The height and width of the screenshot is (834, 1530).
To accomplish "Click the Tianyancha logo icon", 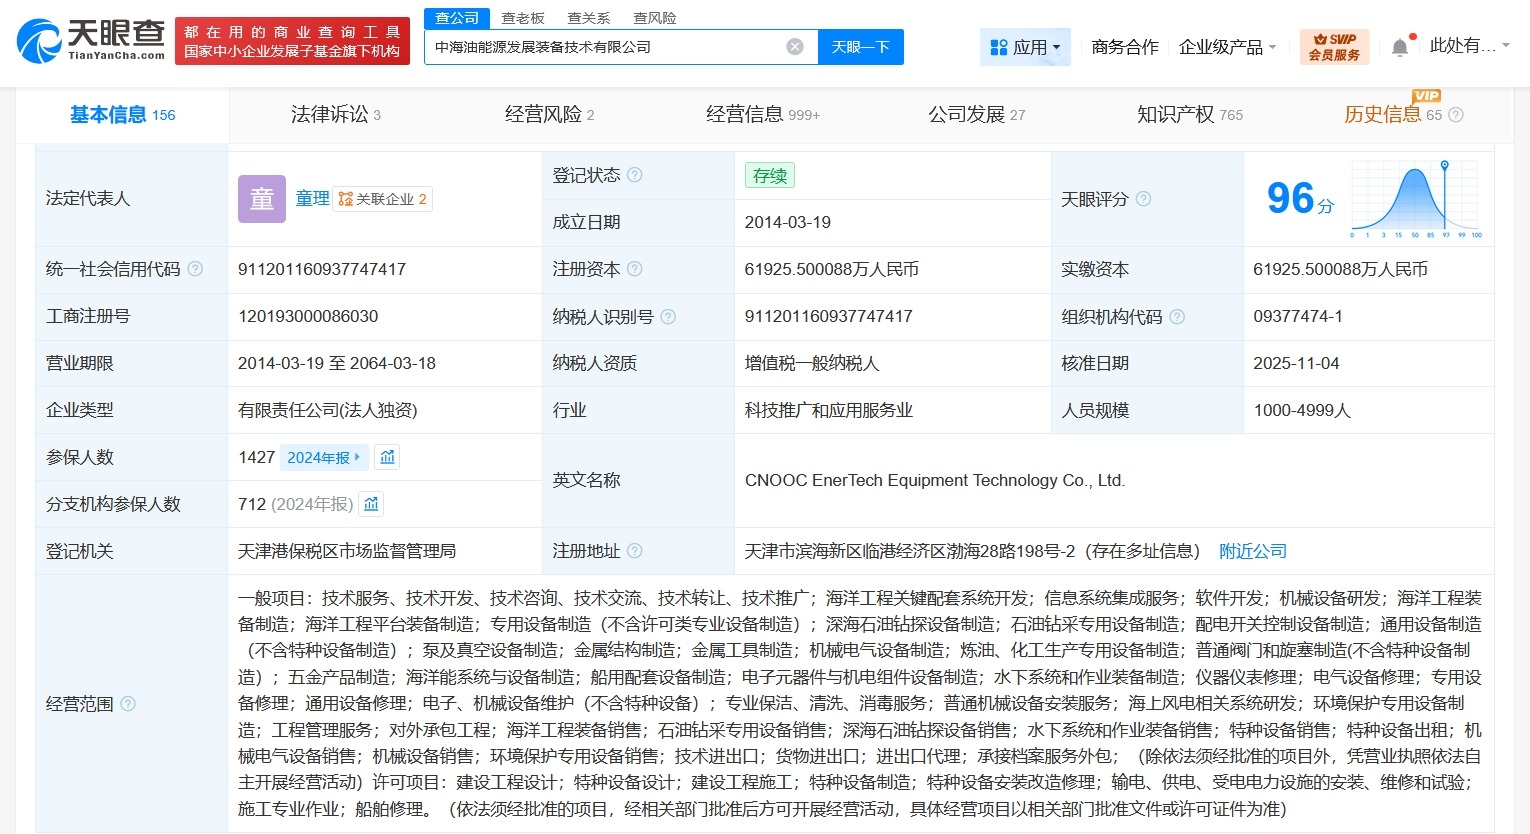I will point(38,41).
